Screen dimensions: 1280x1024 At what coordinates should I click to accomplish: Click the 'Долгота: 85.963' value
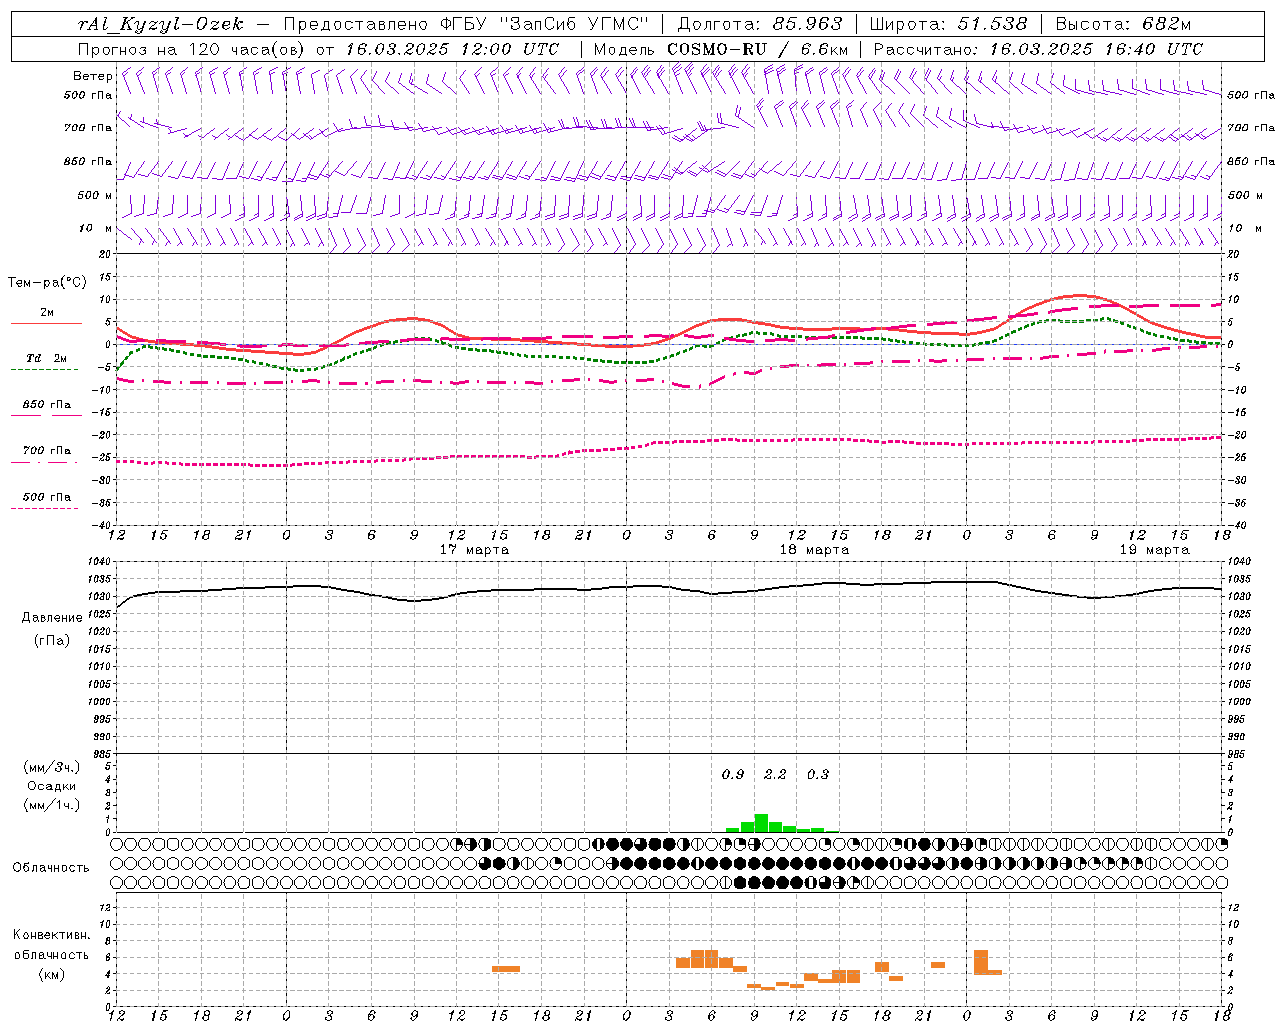760,24
